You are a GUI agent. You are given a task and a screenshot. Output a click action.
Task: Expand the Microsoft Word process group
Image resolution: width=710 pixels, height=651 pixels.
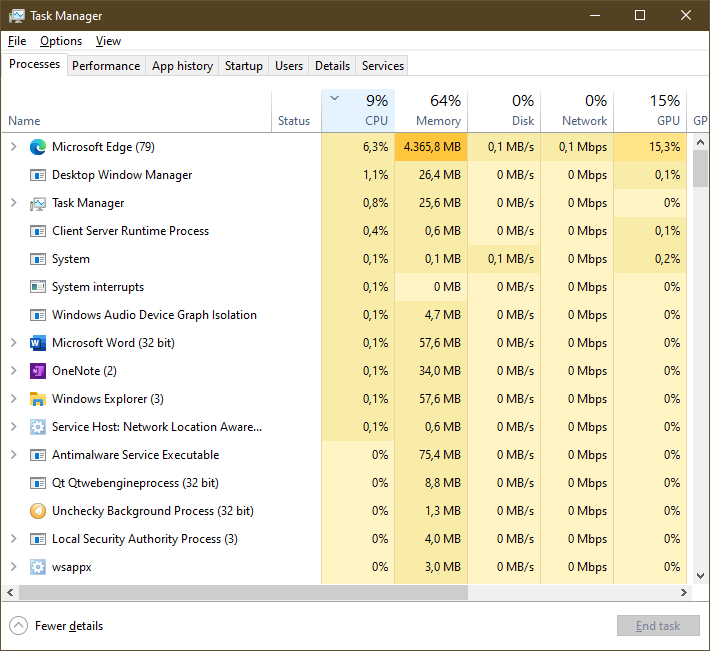tap(14, 343)
